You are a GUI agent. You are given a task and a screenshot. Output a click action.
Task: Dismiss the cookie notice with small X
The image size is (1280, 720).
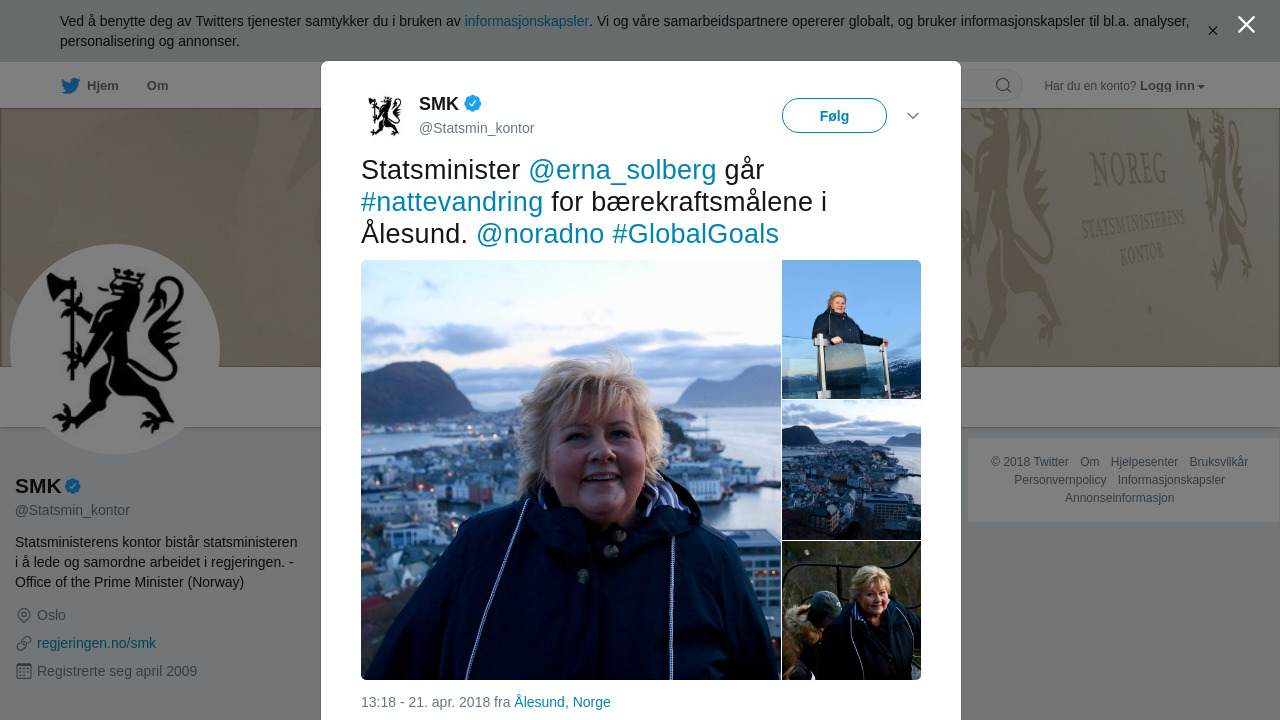1212,31
